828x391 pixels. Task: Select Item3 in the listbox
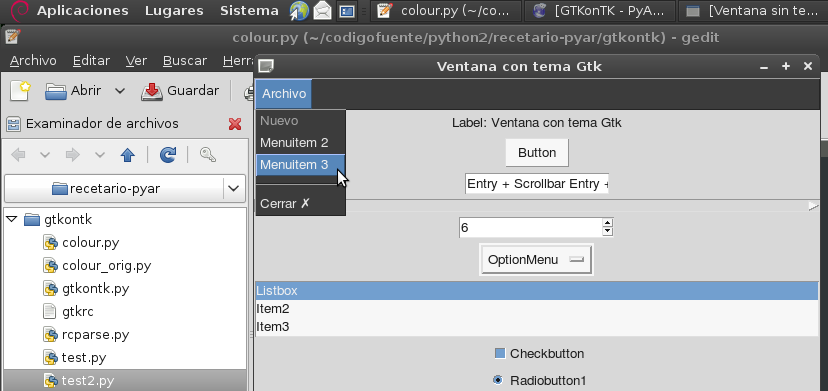click(x=537, y=327)
